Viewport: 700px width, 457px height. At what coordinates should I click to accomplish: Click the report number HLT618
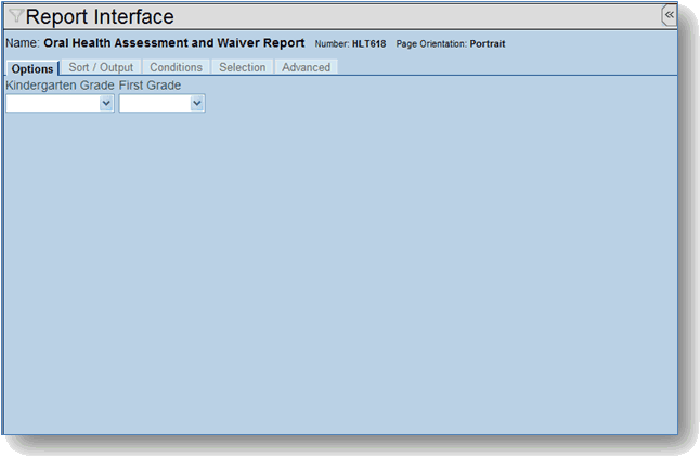(369, 44)
